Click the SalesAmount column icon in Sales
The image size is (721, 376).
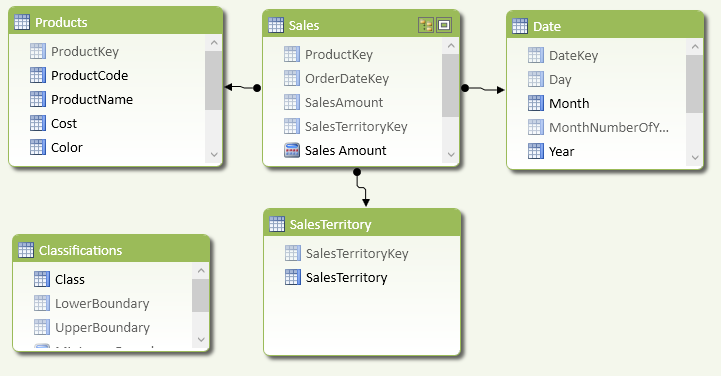[292, 102]
